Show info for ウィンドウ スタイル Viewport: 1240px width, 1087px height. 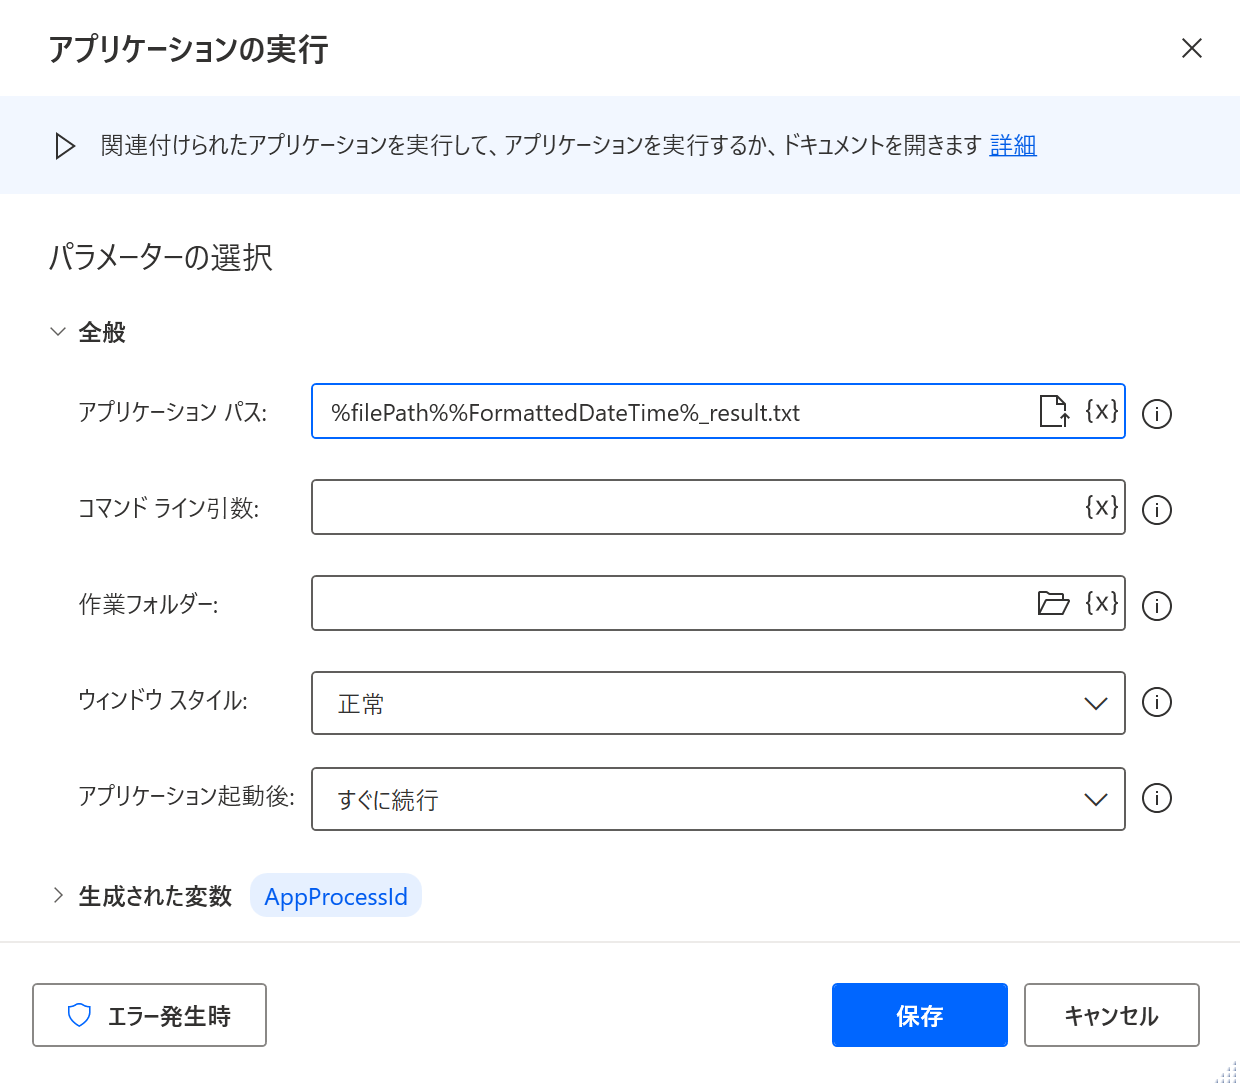(1157, 702)
